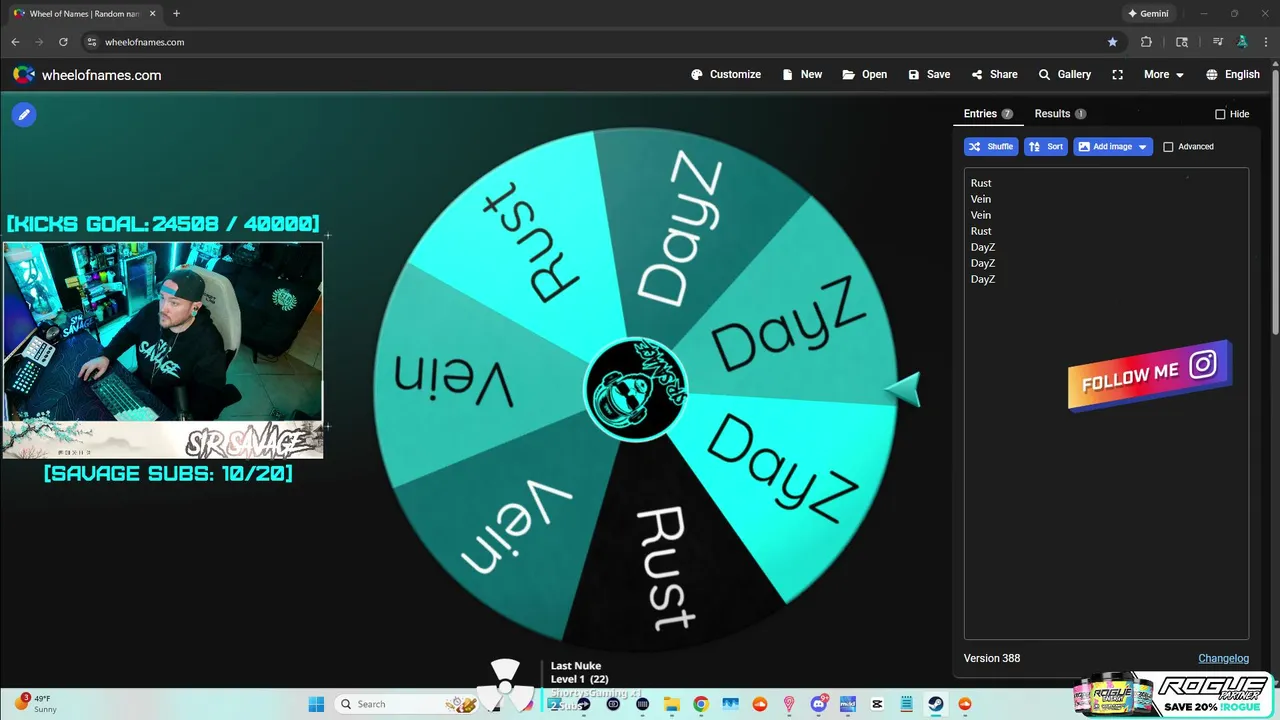This screenshot has width=1280, height=720.
Task: Click the Version 388 text
Action: 992,658
